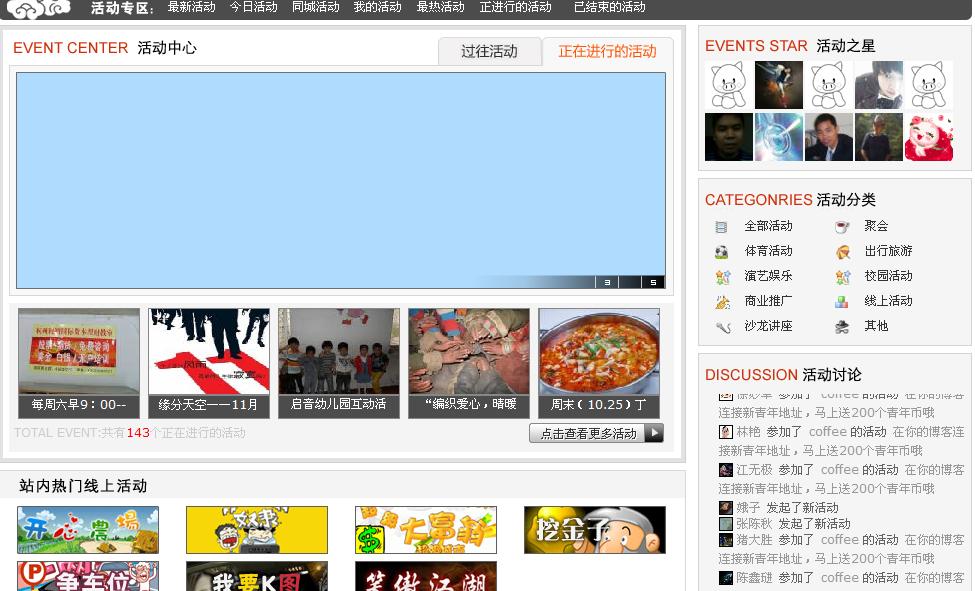This screenshot has height=591, width=975.
Task: Click the red pig avatar in Events Star
Action: [929, 137]
